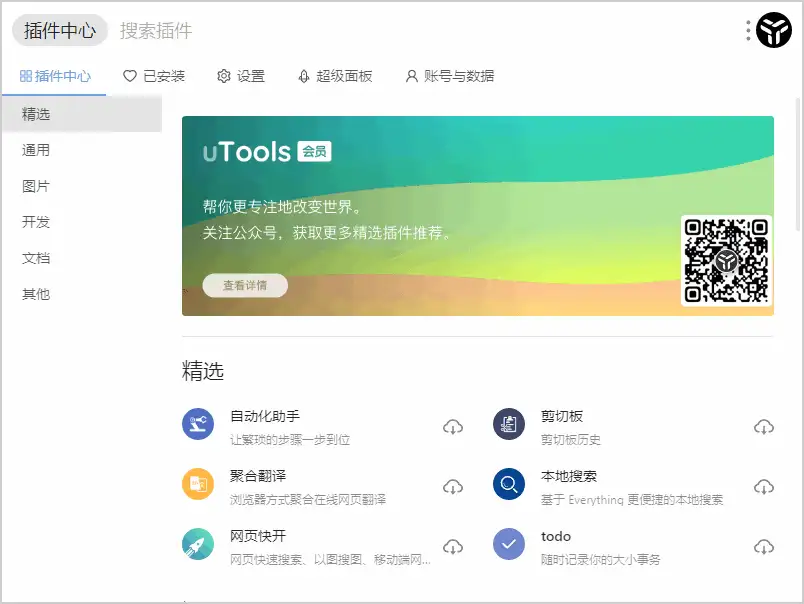Click the 本地搜索 magnifier plugin icon

[508, 485]
